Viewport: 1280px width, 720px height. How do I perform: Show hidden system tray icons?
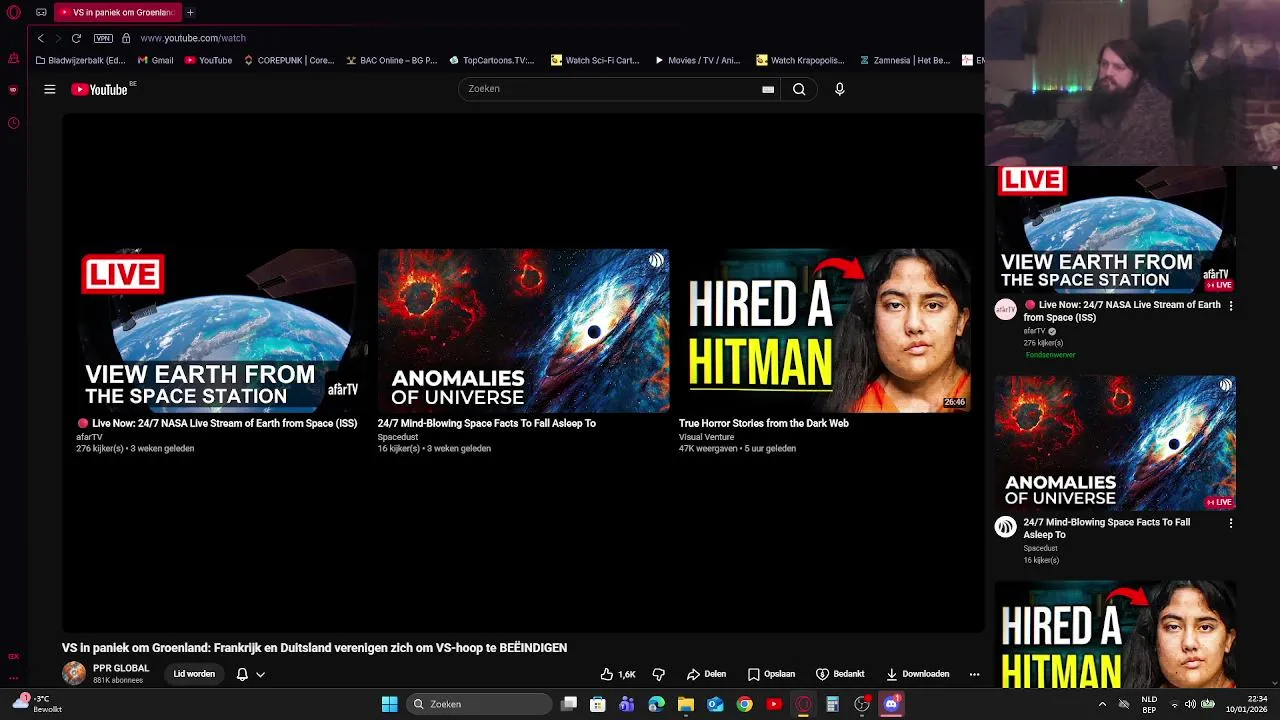coord(1102,704)
